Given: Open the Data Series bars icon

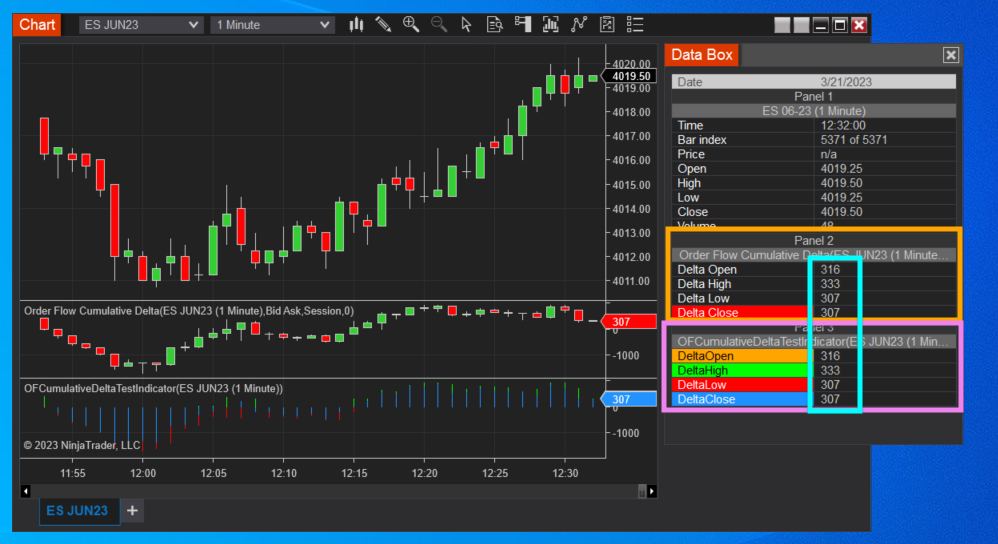Looking at the screenshot, I should [551, 25].
